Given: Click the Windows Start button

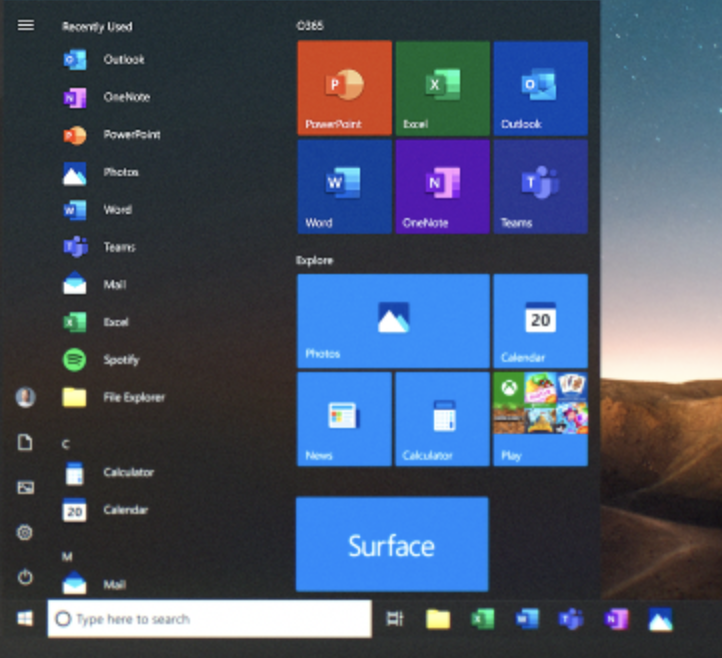Looking at the screenshot, I should pyautogui.click(x=25, y=618).
